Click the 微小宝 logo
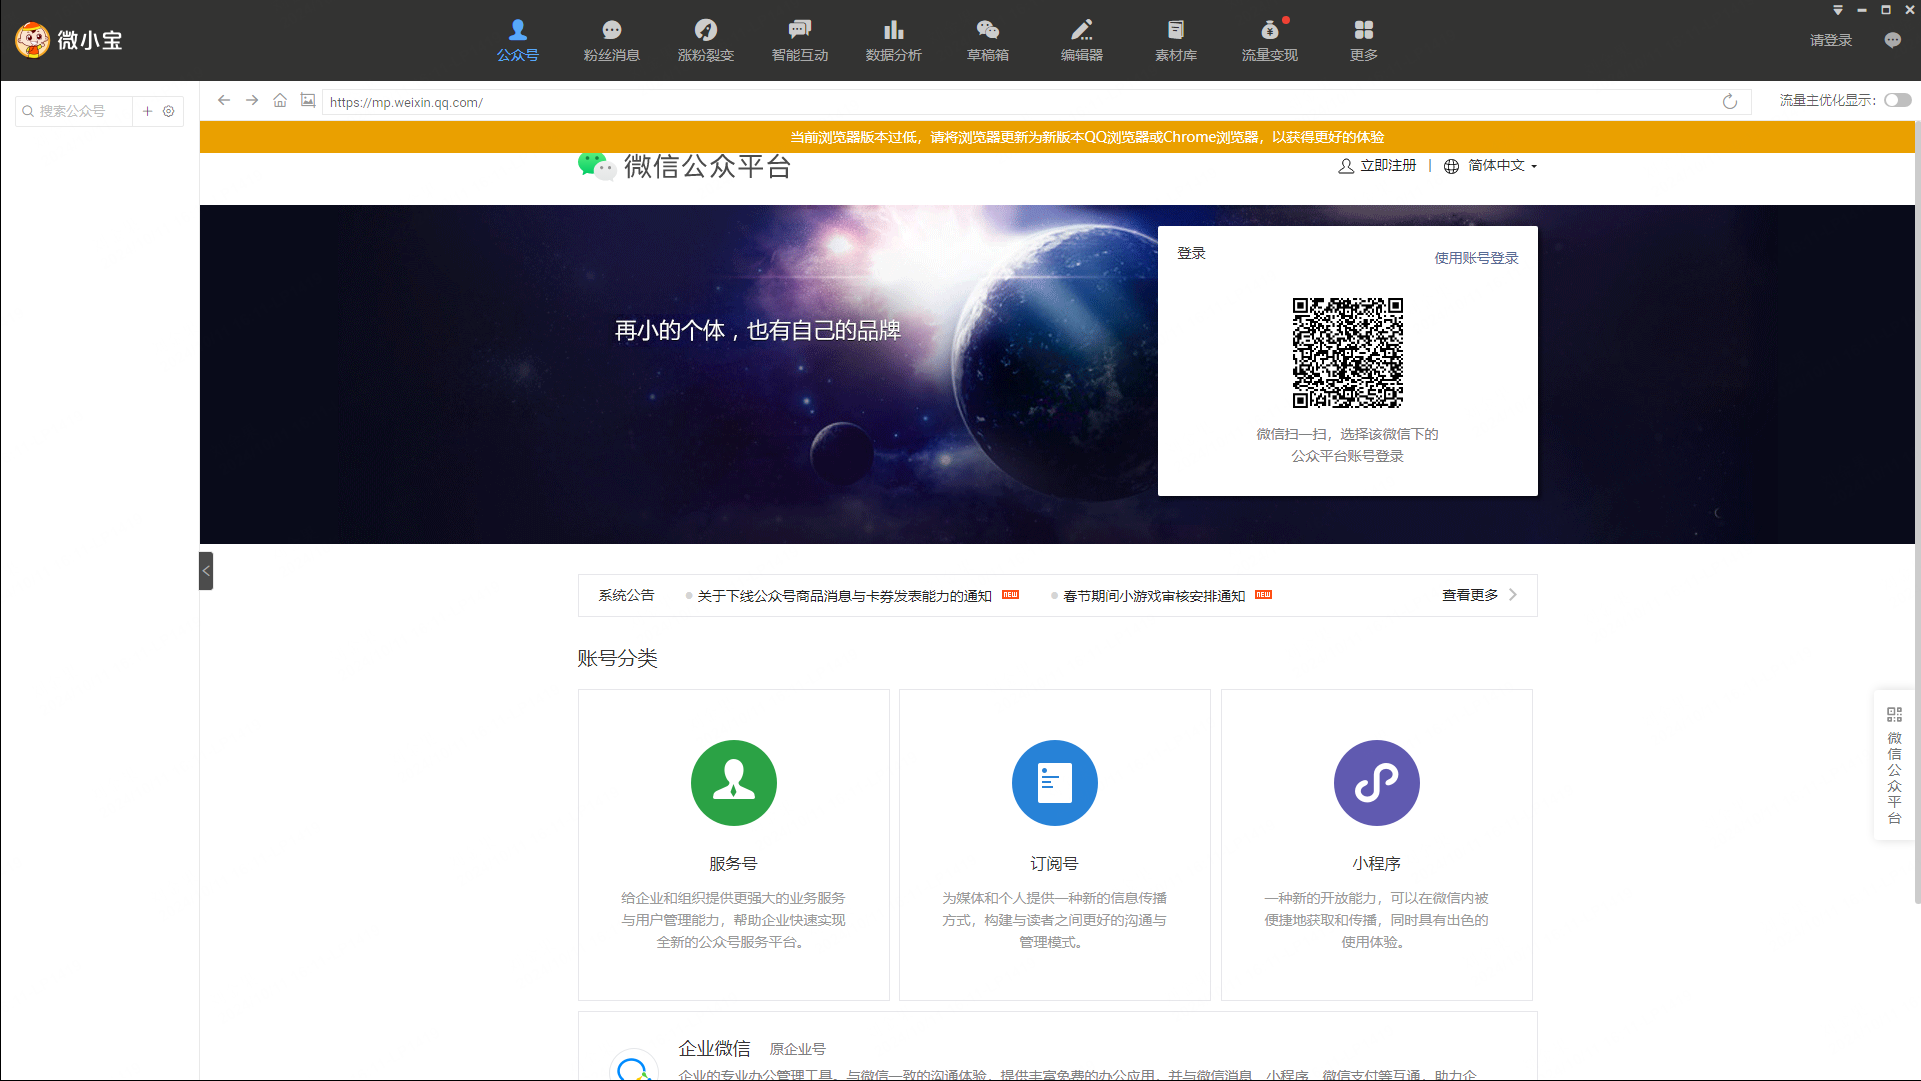 coord(69,40)
